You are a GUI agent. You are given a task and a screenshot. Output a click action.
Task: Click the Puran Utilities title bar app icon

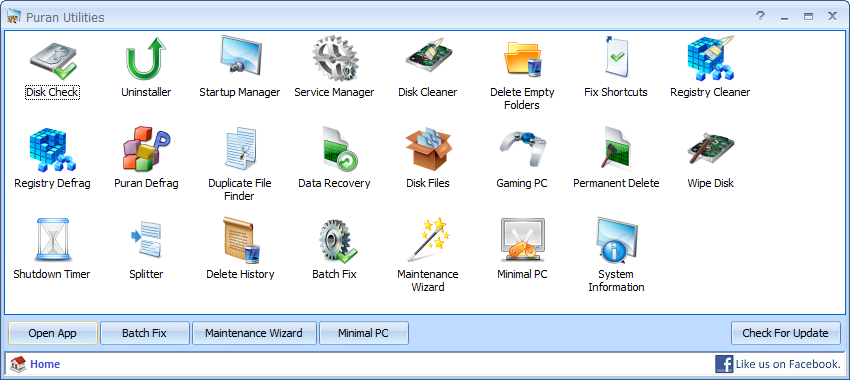tap(14, 17)
